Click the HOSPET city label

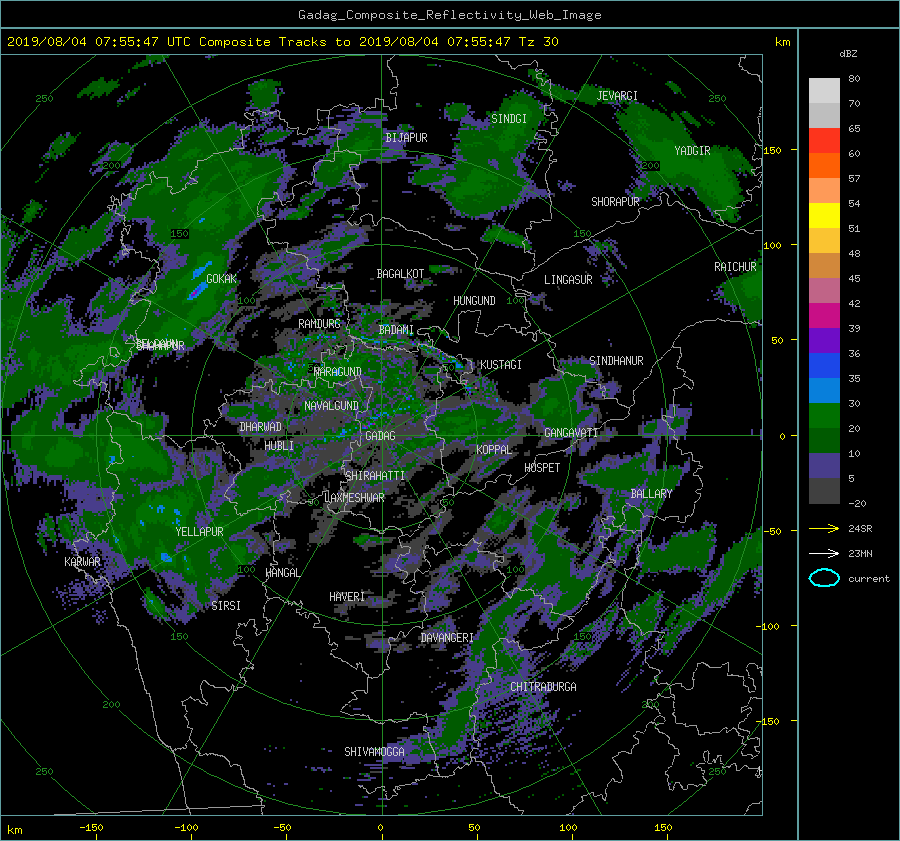click(x=542, y=468)
